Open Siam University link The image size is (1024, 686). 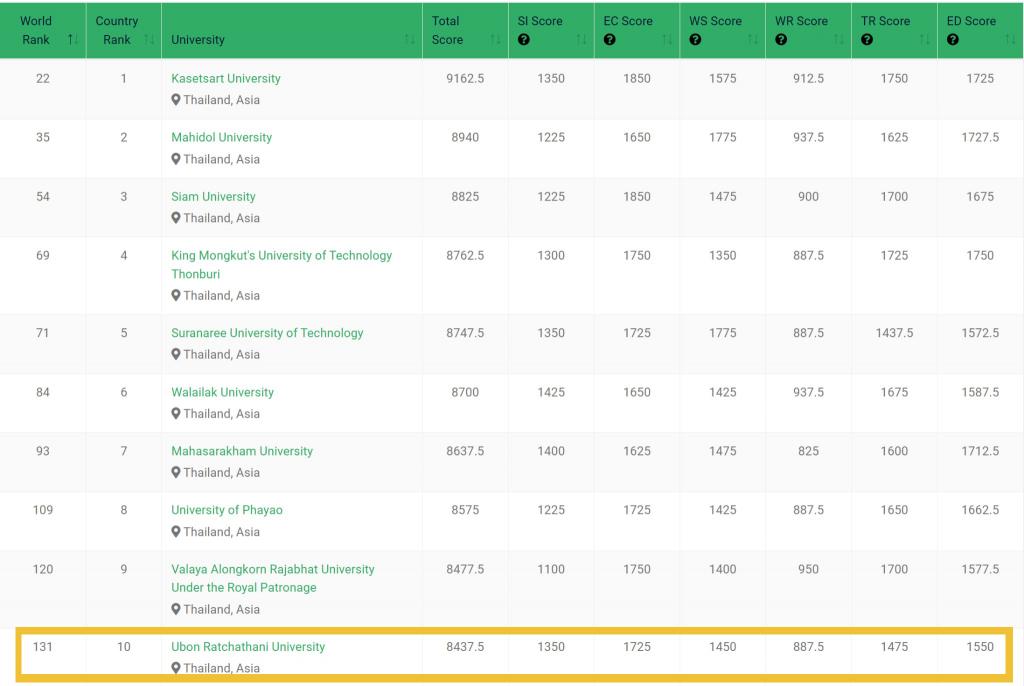click(x=213, y=196)
